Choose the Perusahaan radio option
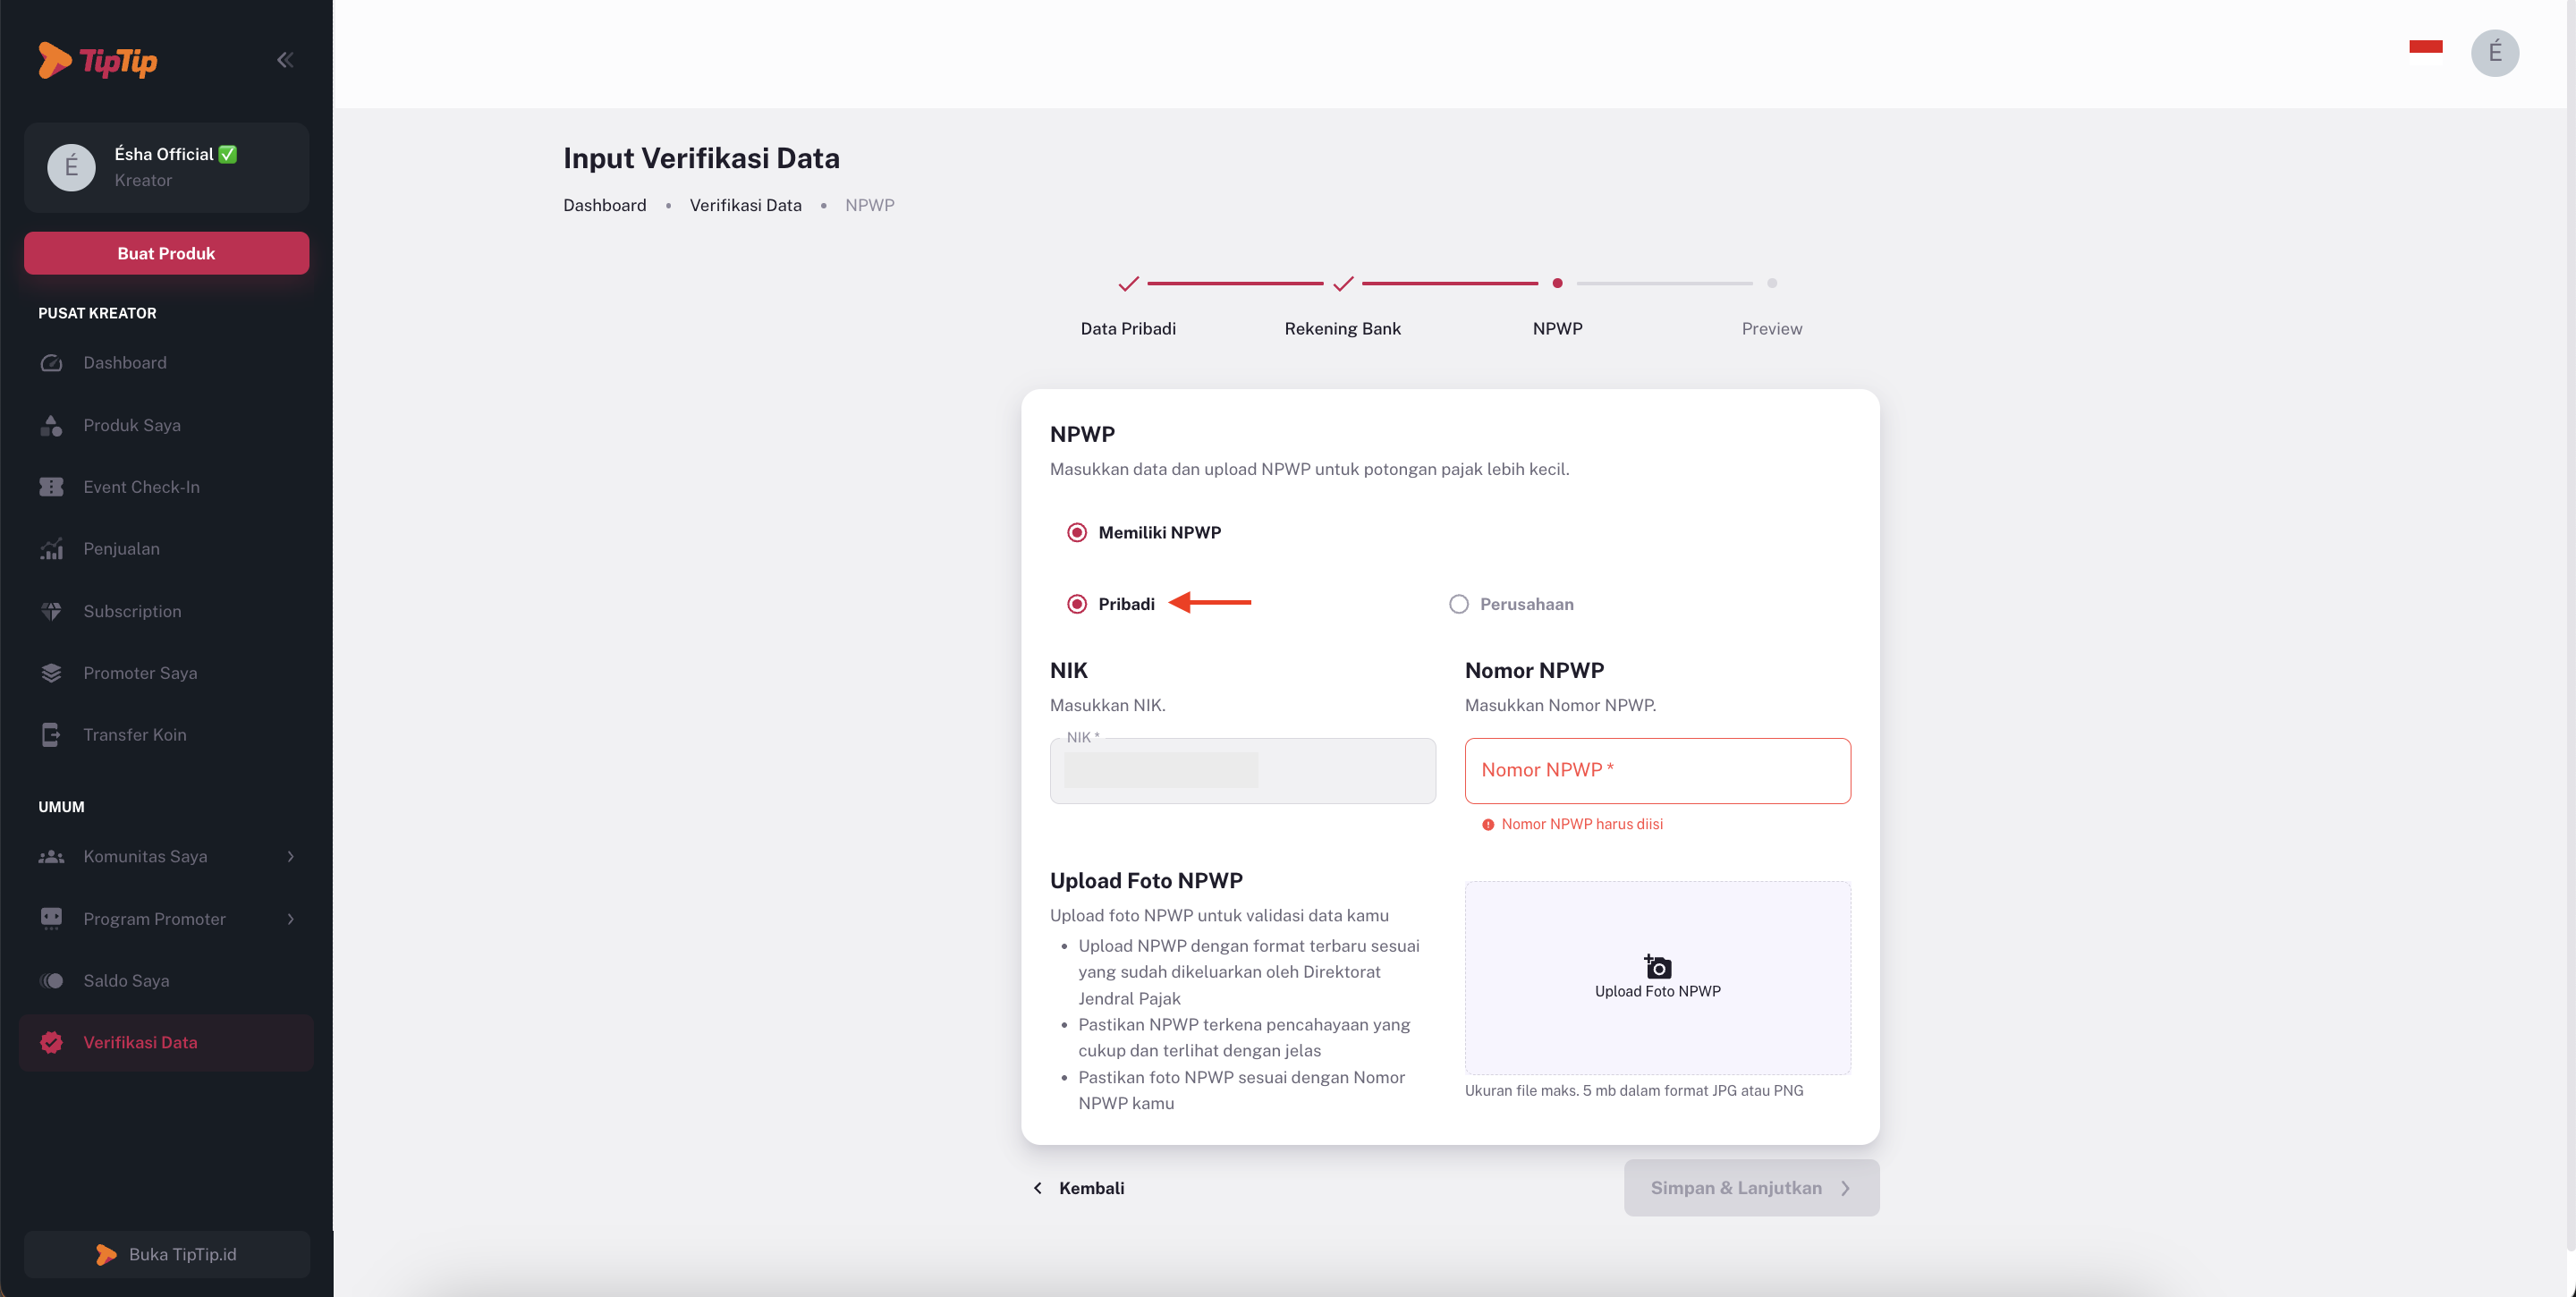This screenshot has width=2576, height=1297. point(1458,604)
